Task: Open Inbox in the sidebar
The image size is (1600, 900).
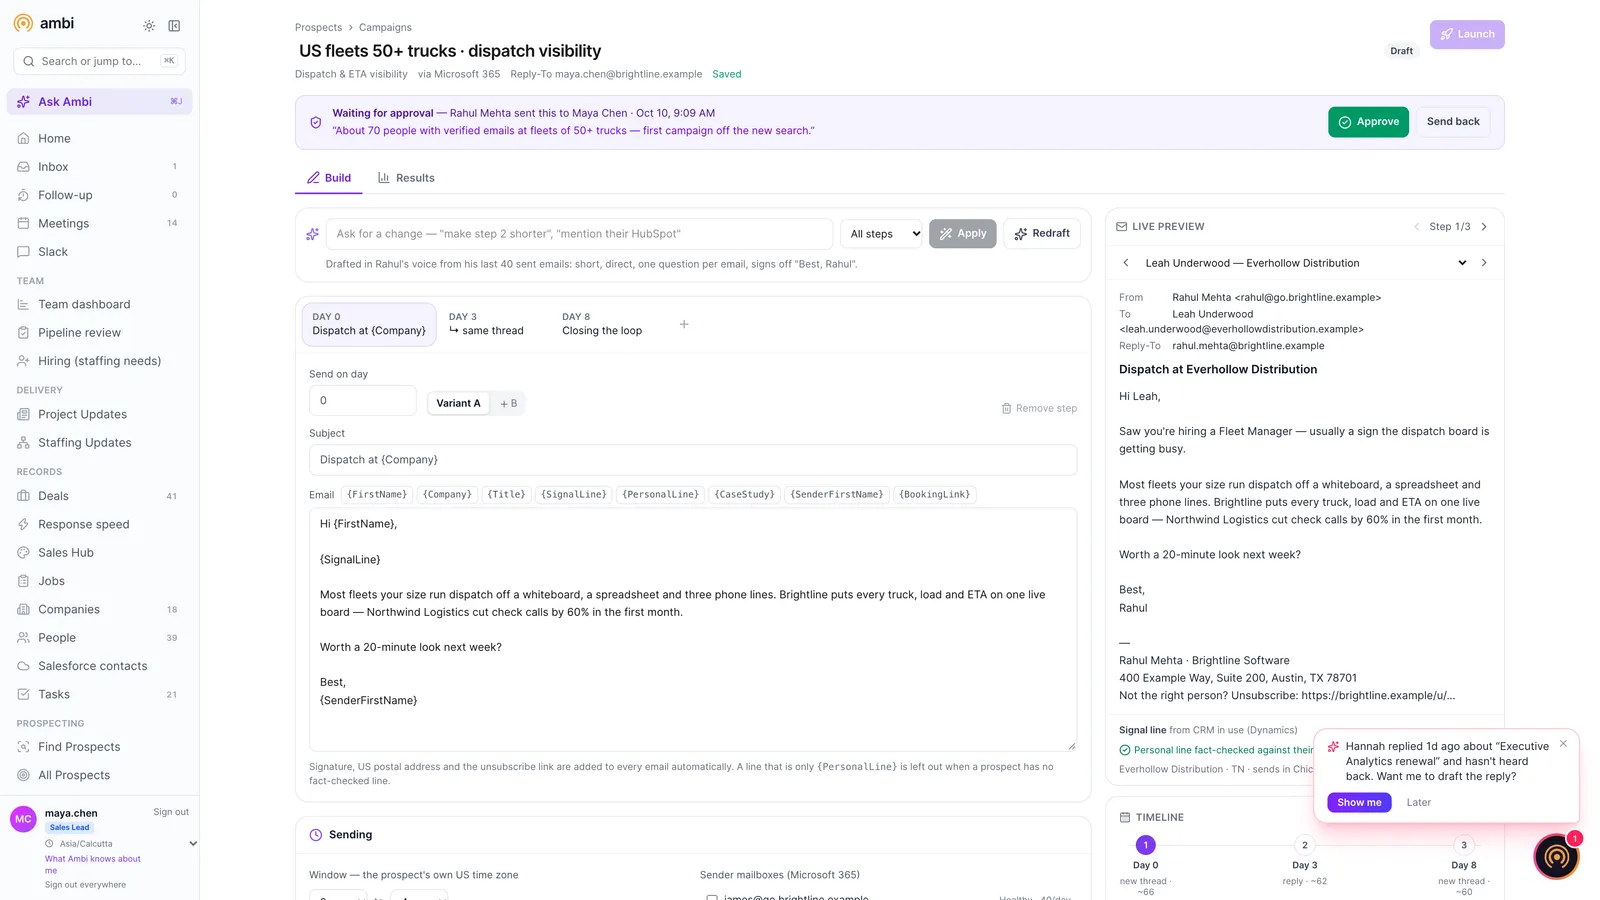Action: pos(99,167)
